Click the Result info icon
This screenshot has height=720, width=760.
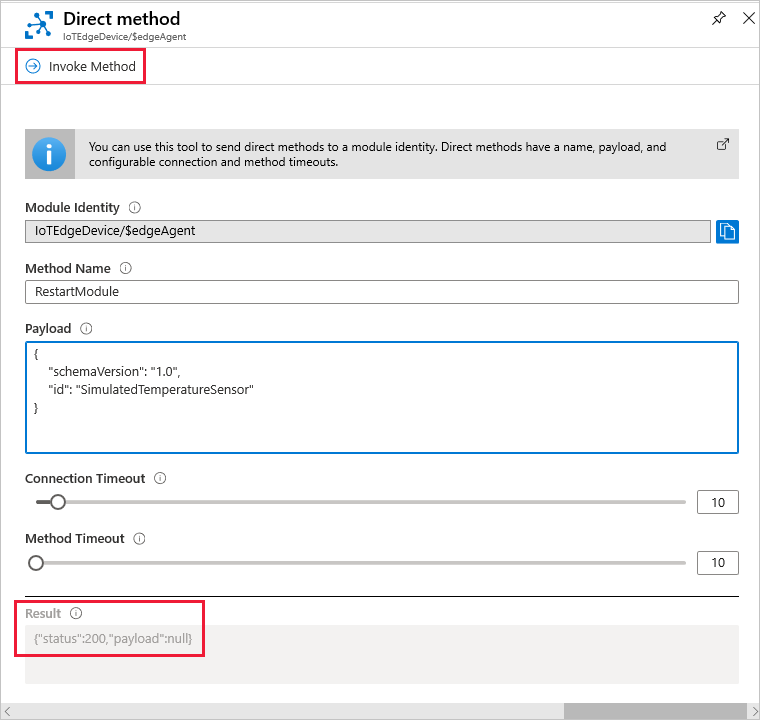[x=76, y=613]
